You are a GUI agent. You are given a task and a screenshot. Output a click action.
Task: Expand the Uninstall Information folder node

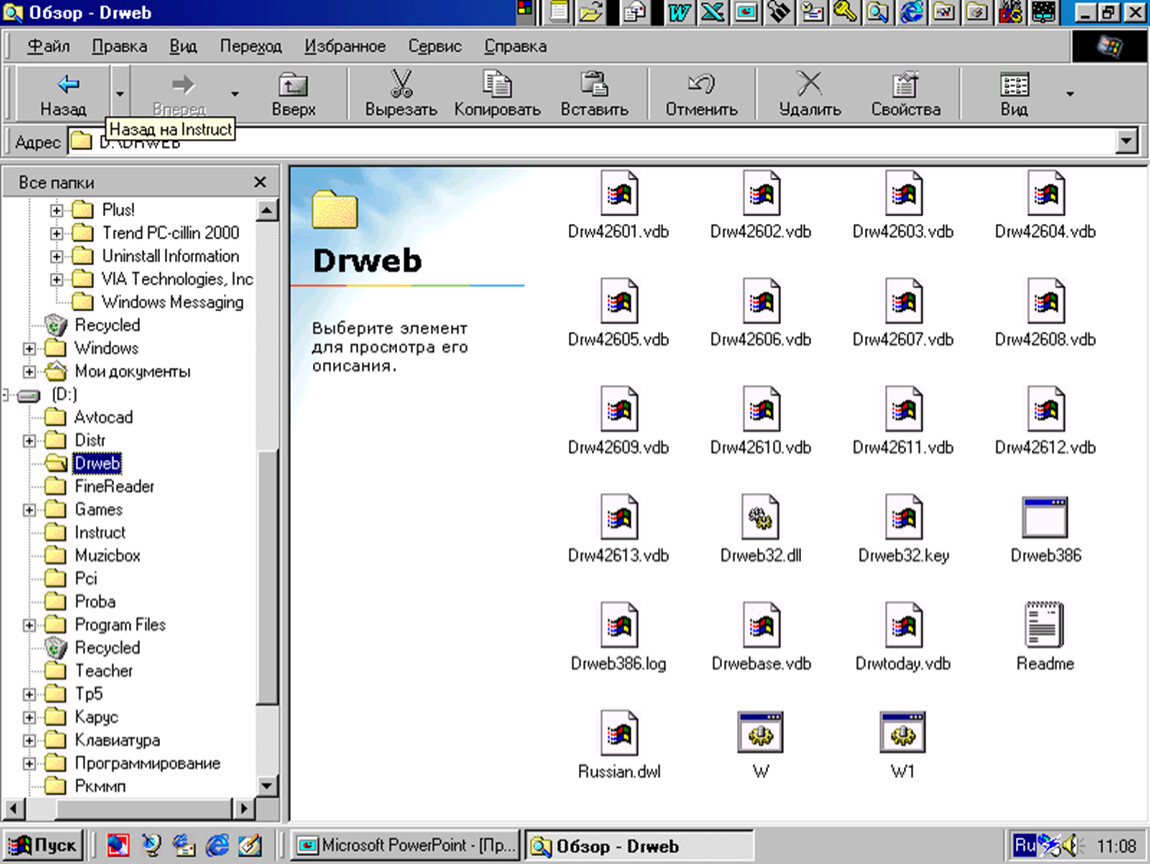click(x=56, y=257)
